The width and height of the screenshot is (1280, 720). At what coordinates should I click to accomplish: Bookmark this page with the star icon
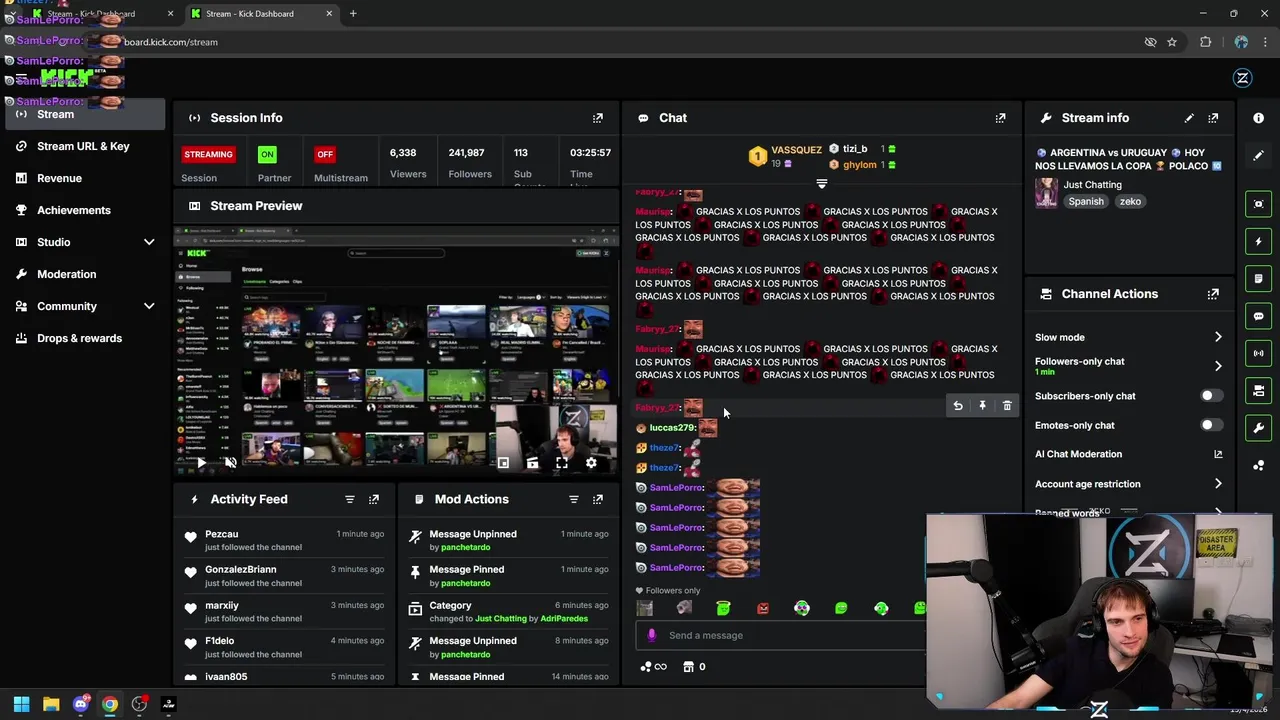pyautogui.click(x=1172, y=42)
